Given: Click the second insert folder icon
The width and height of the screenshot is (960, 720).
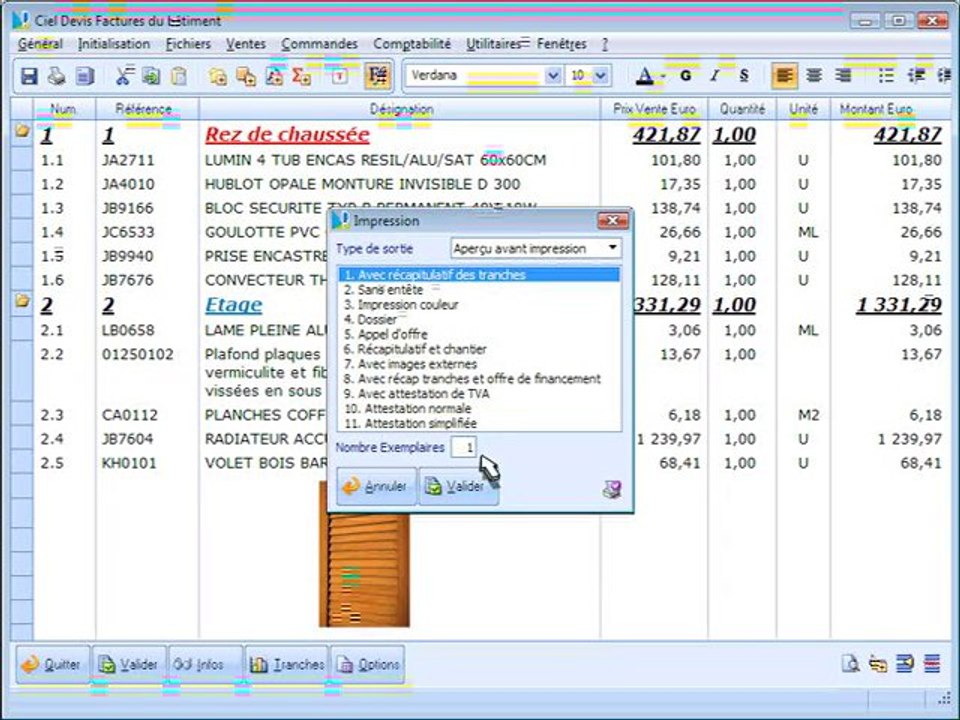Looking at the screenshot, I should 246,76.
